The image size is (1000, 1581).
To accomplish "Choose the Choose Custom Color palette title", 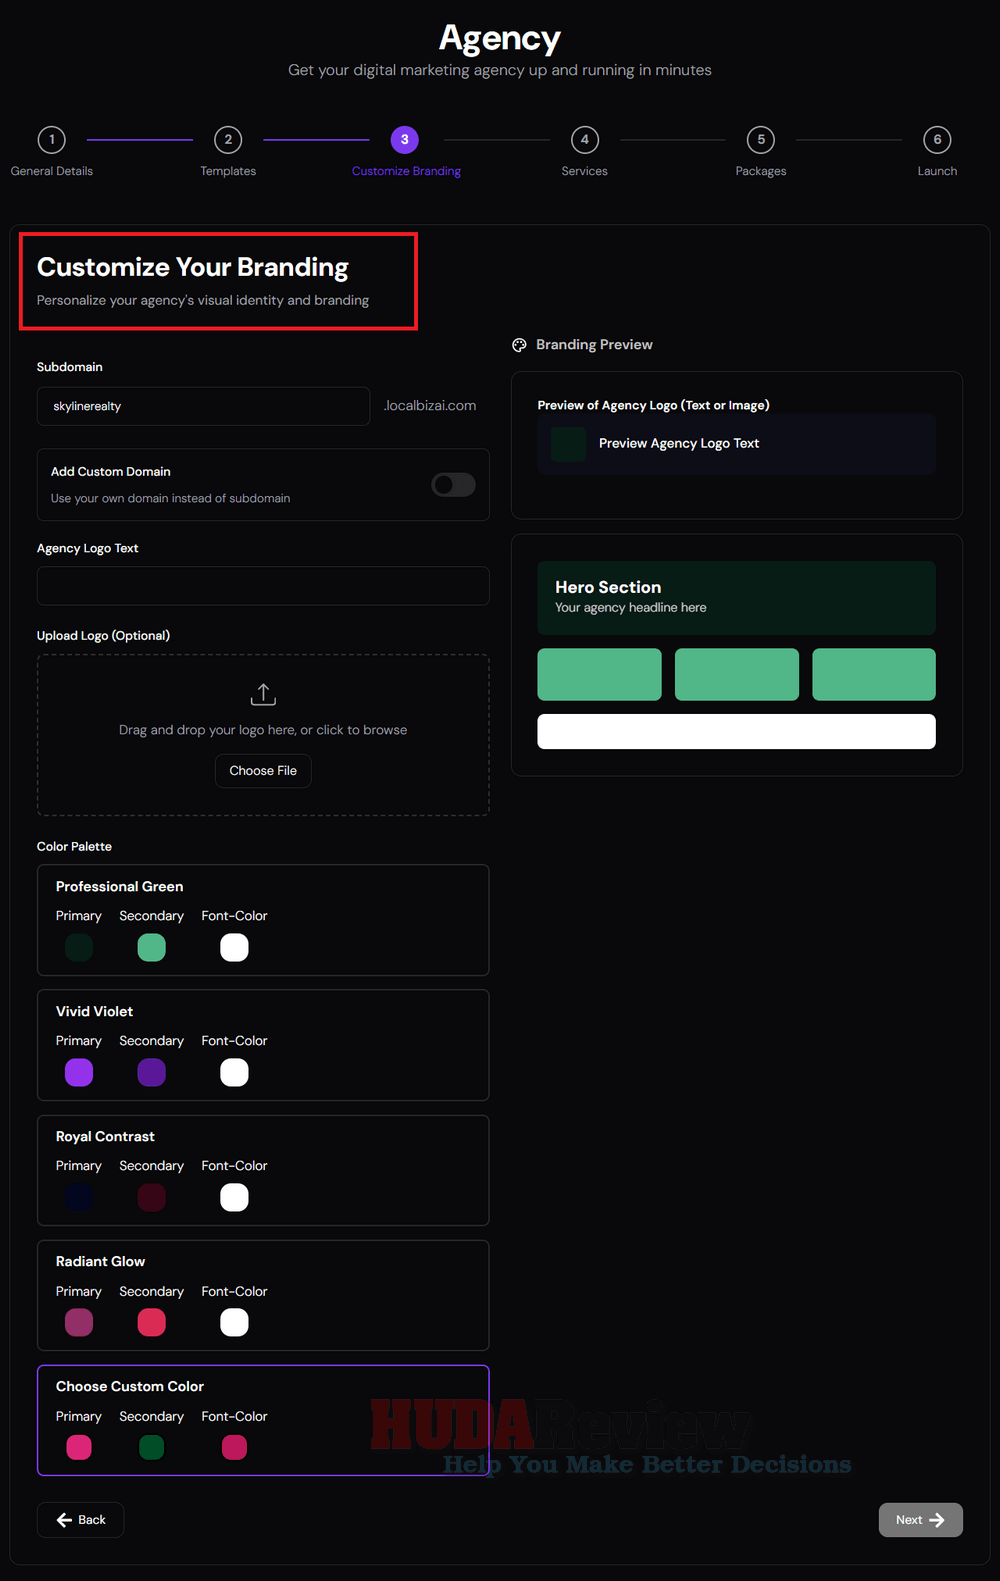I will [x=130, y=1387].
